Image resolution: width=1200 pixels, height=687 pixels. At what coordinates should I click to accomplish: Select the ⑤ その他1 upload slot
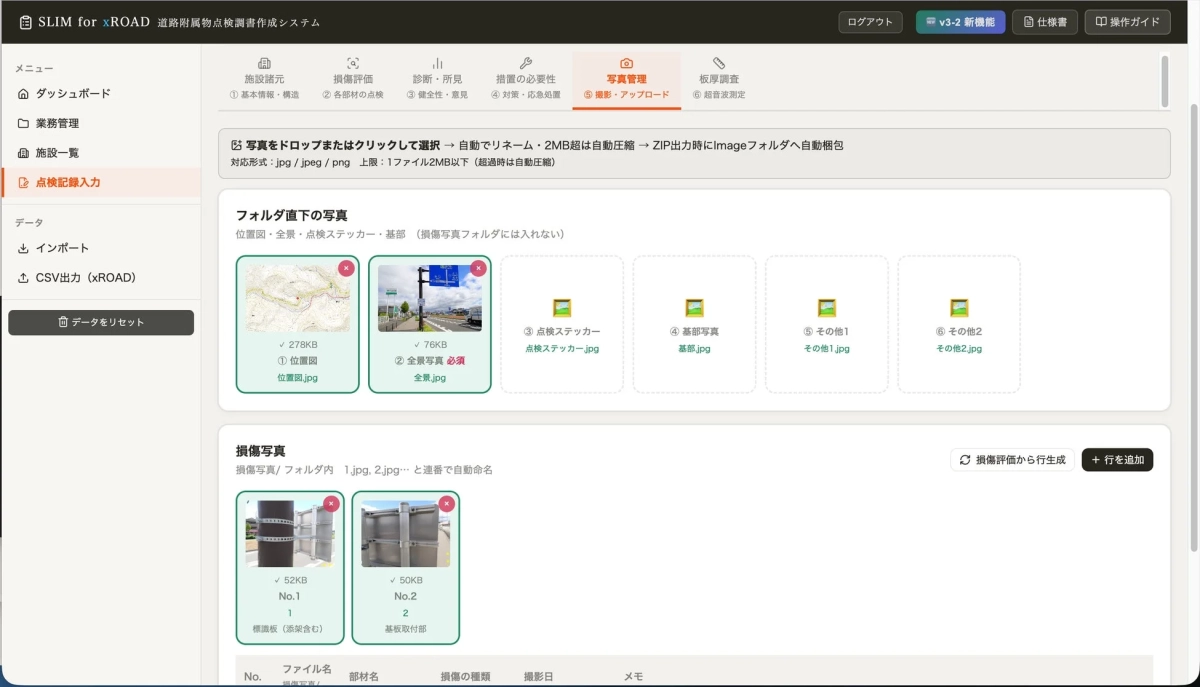pos(827,324)
